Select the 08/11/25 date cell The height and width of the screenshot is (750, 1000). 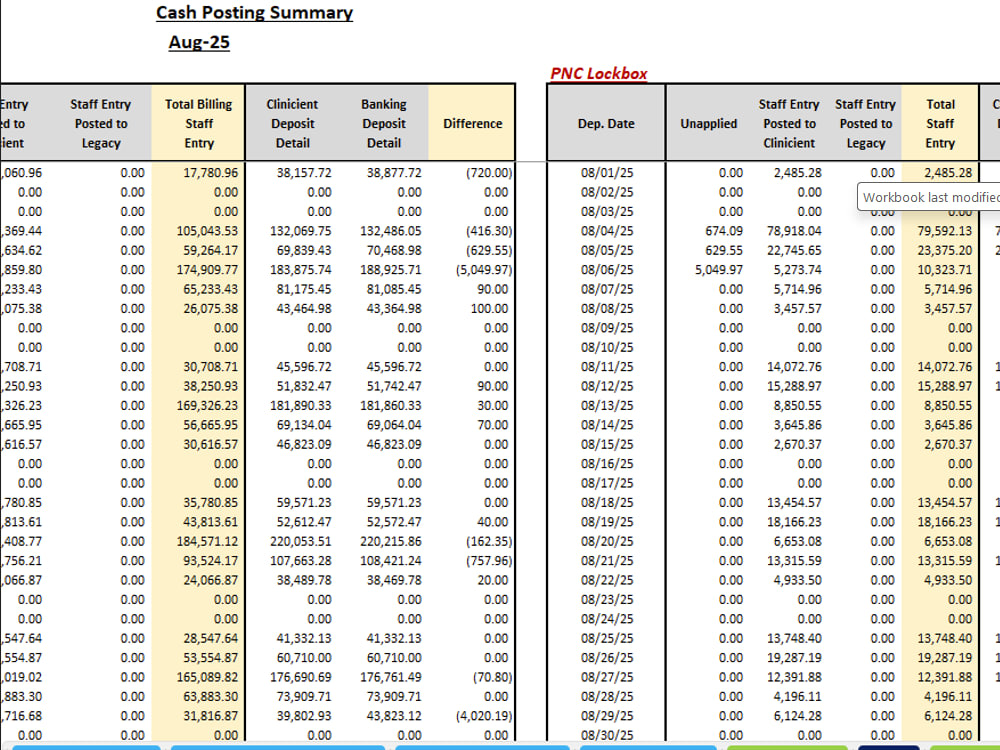click(607, 367)
